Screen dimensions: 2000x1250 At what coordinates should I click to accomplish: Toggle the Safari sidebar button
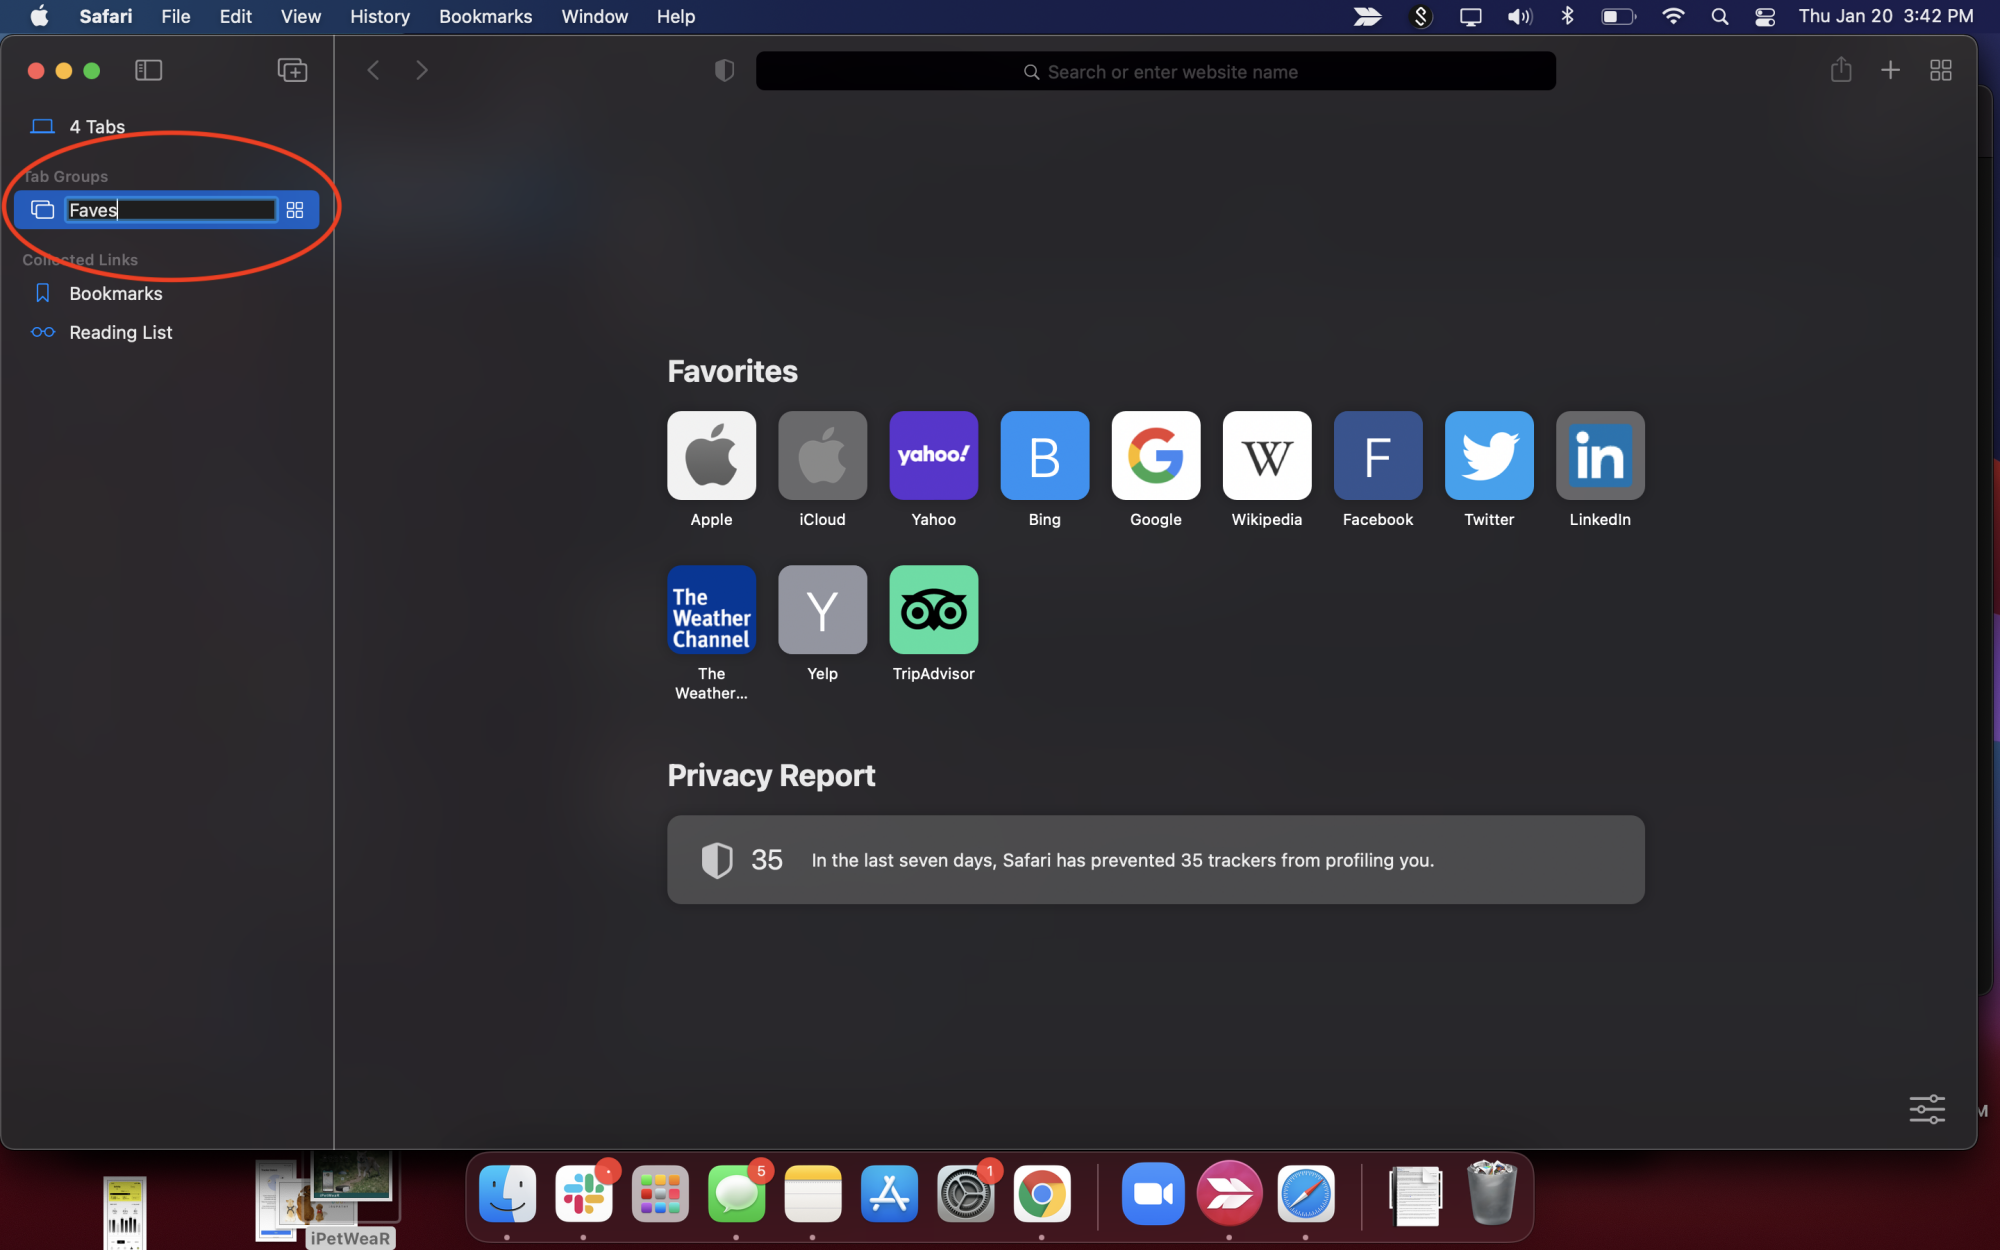pyautogui.click(x=148, y=70)
